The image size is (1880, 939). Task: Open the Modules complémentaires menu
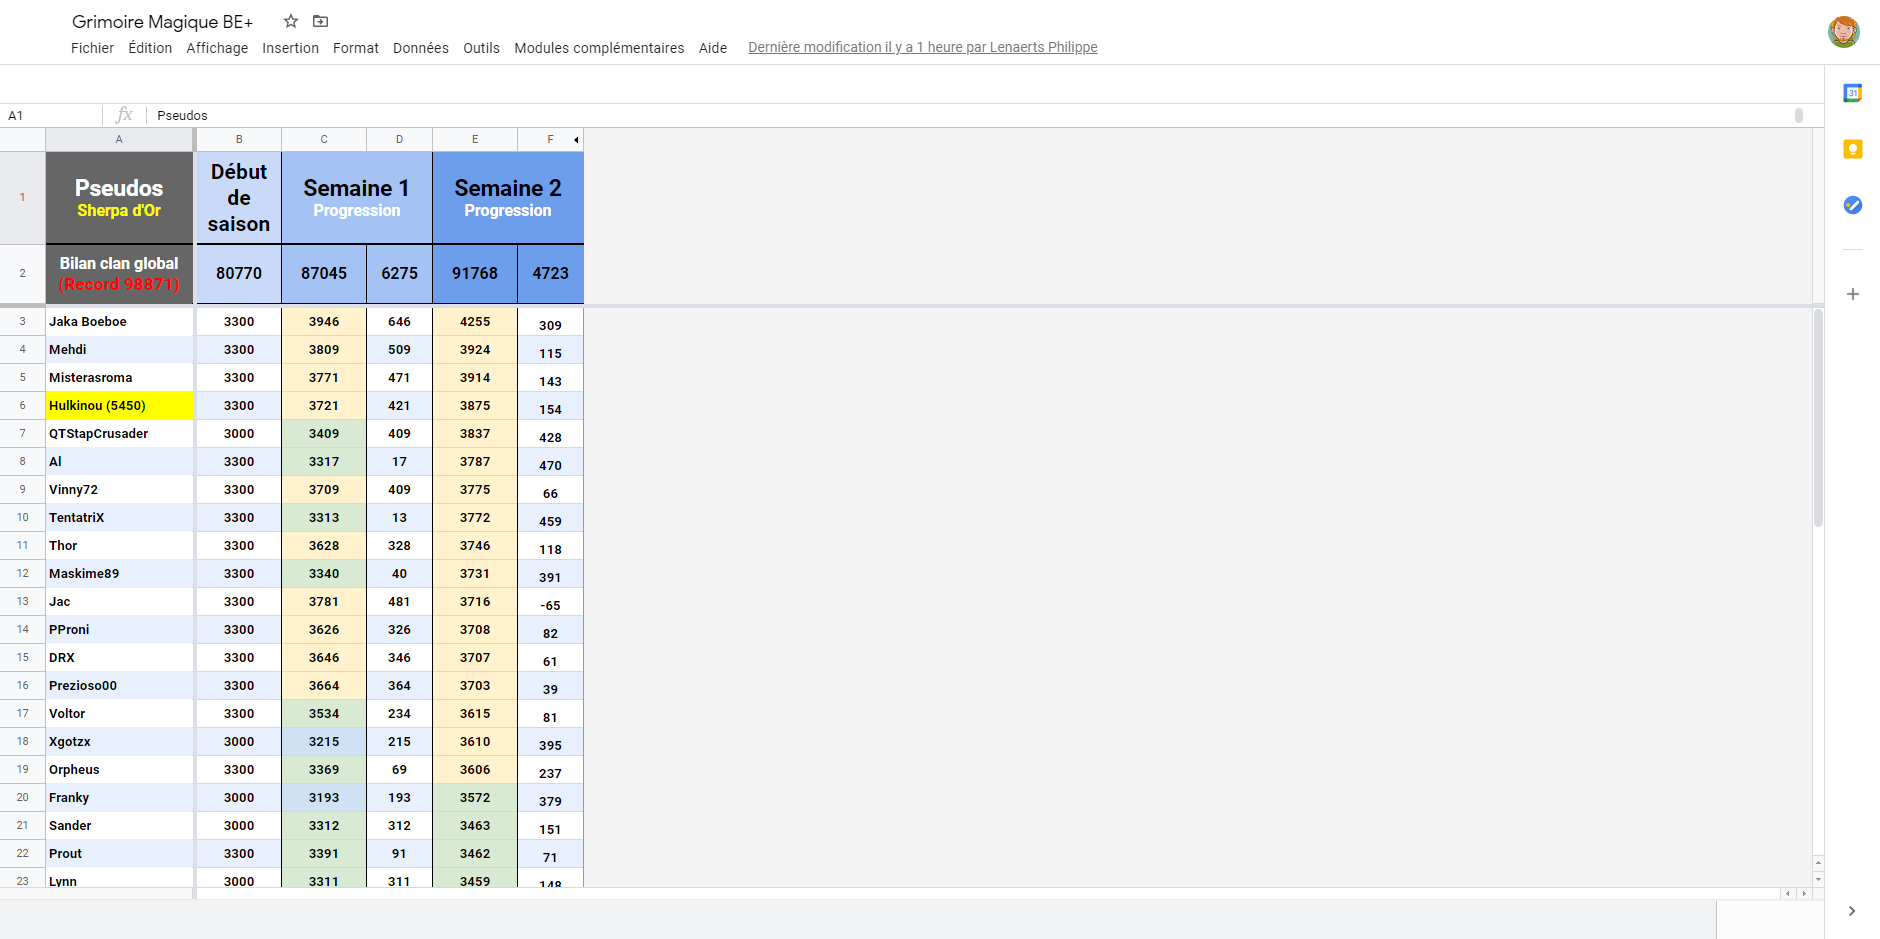tap(598, 47)
